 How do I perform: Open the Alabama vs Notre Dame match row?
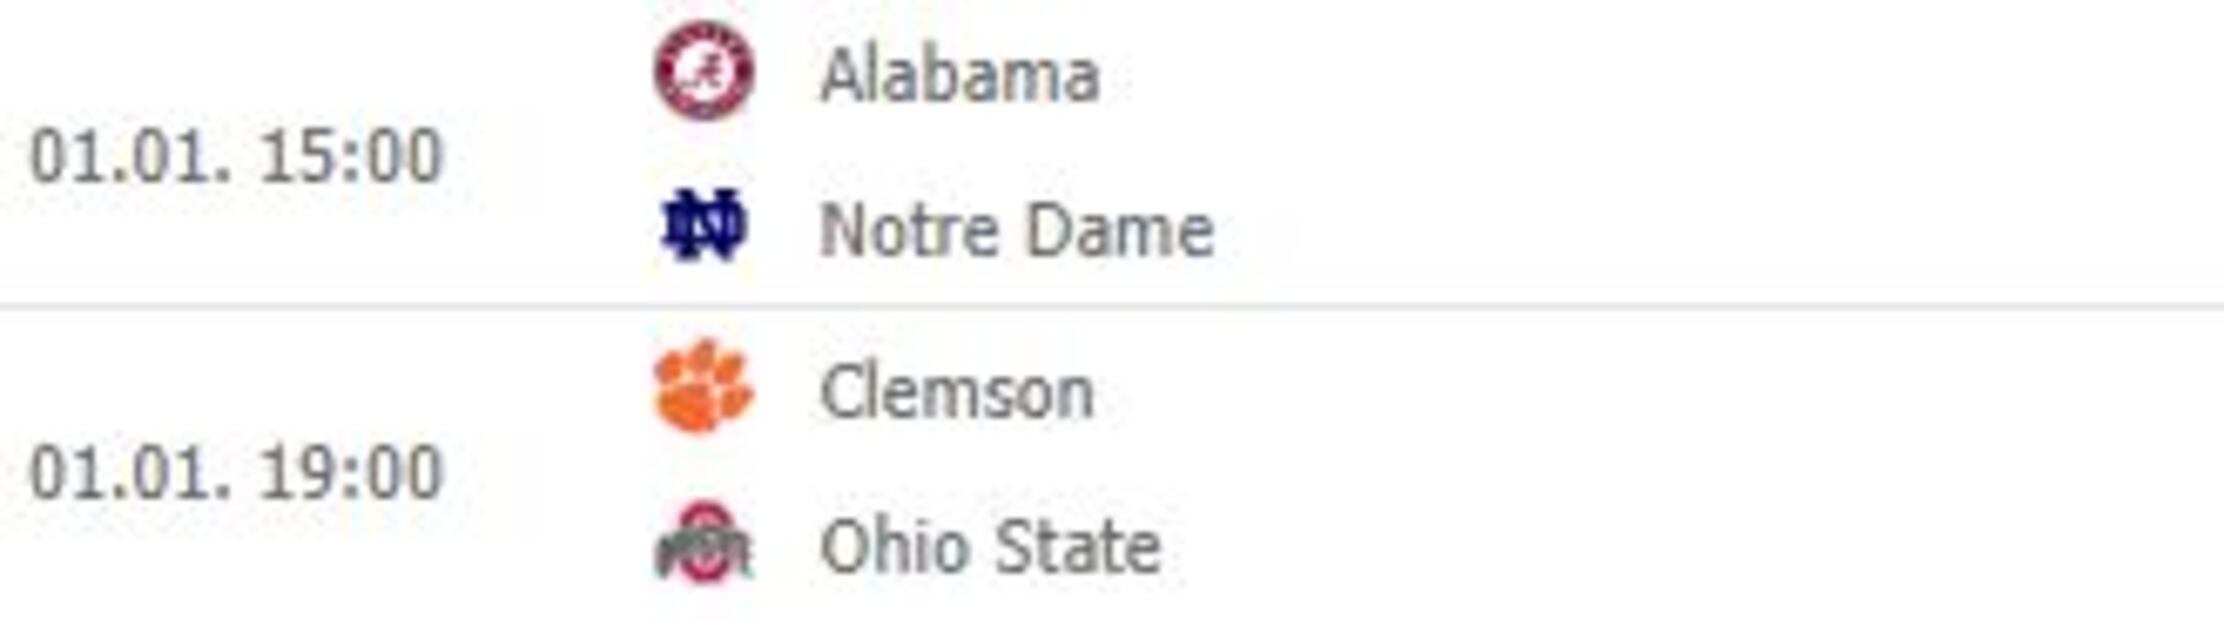(1500, 152)
